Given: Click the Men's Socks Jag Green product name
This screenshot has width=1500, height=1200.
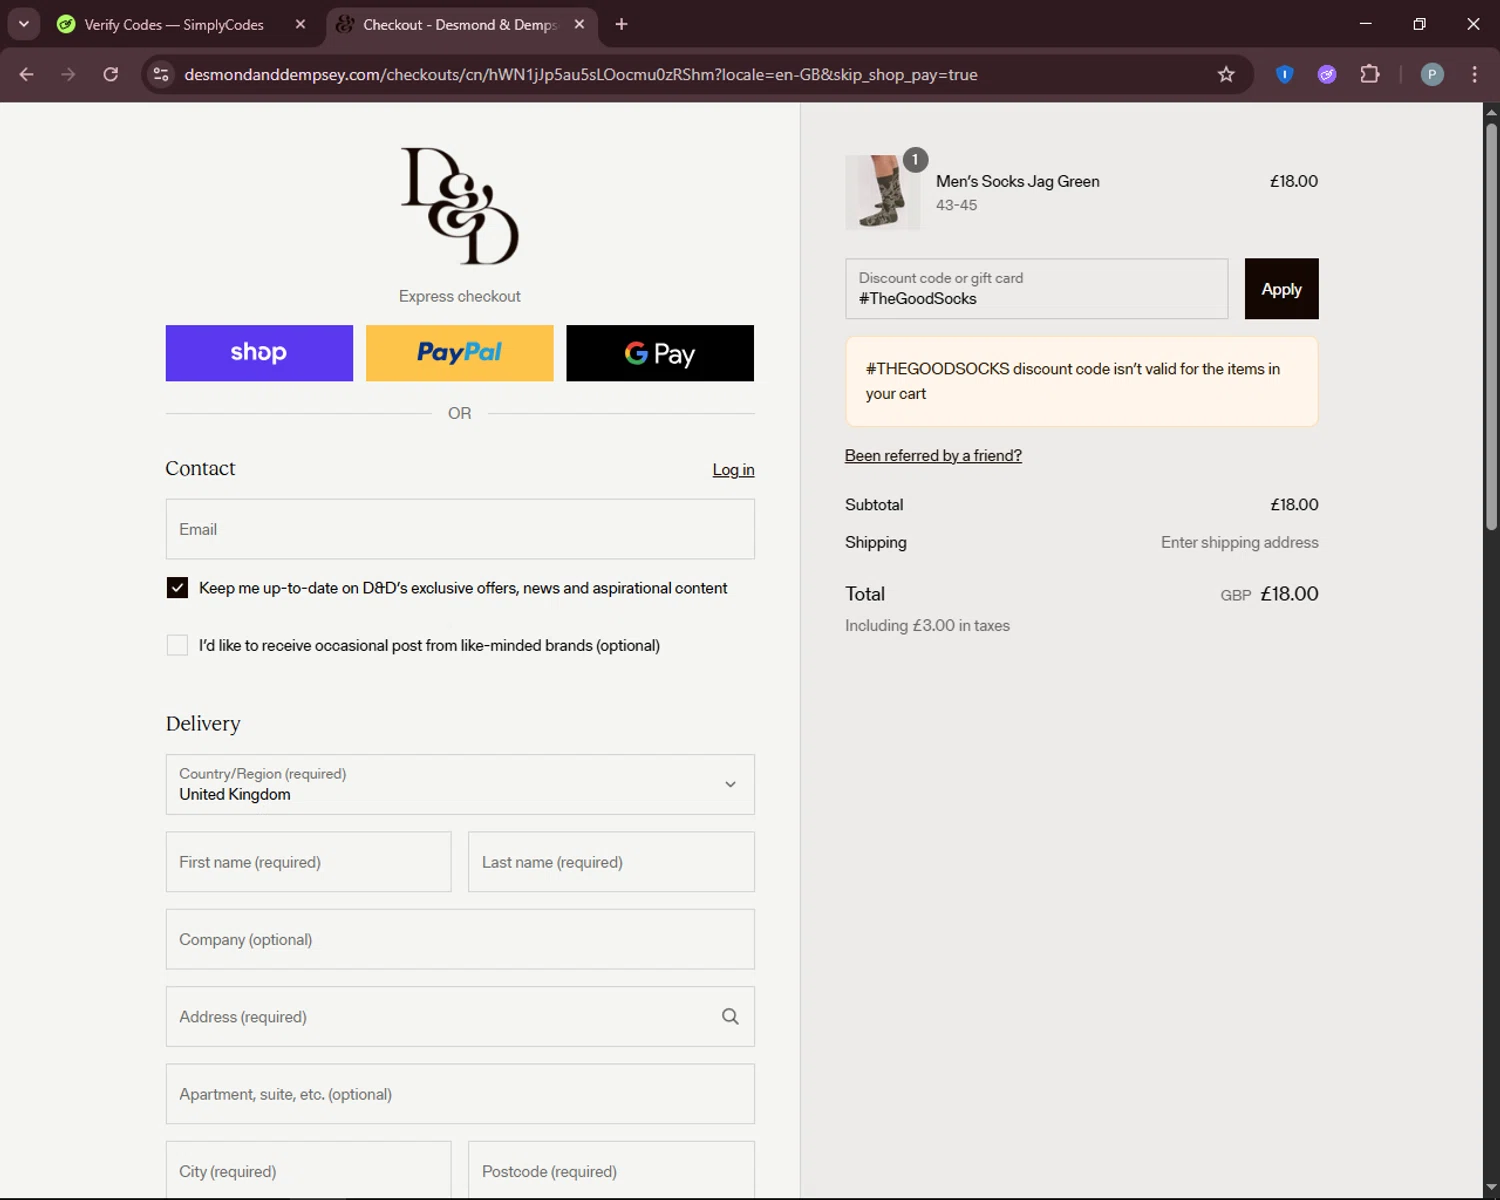Looking at the screenshot, I should (x=1017, y=181).
